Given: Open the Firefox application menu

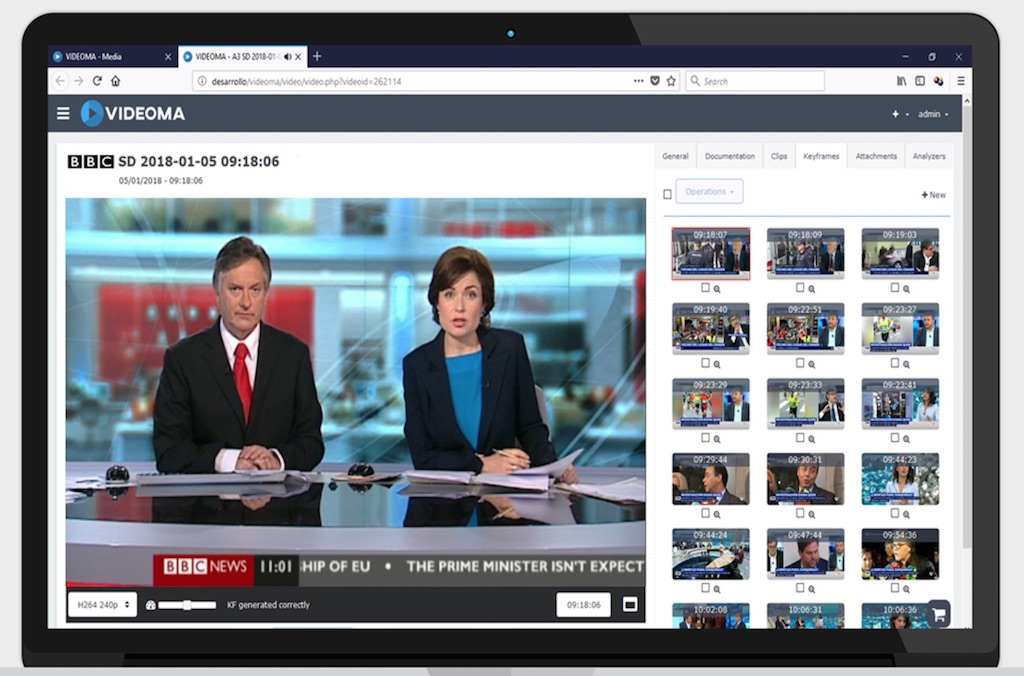Looking at the screenshot, I should point(961,81).
